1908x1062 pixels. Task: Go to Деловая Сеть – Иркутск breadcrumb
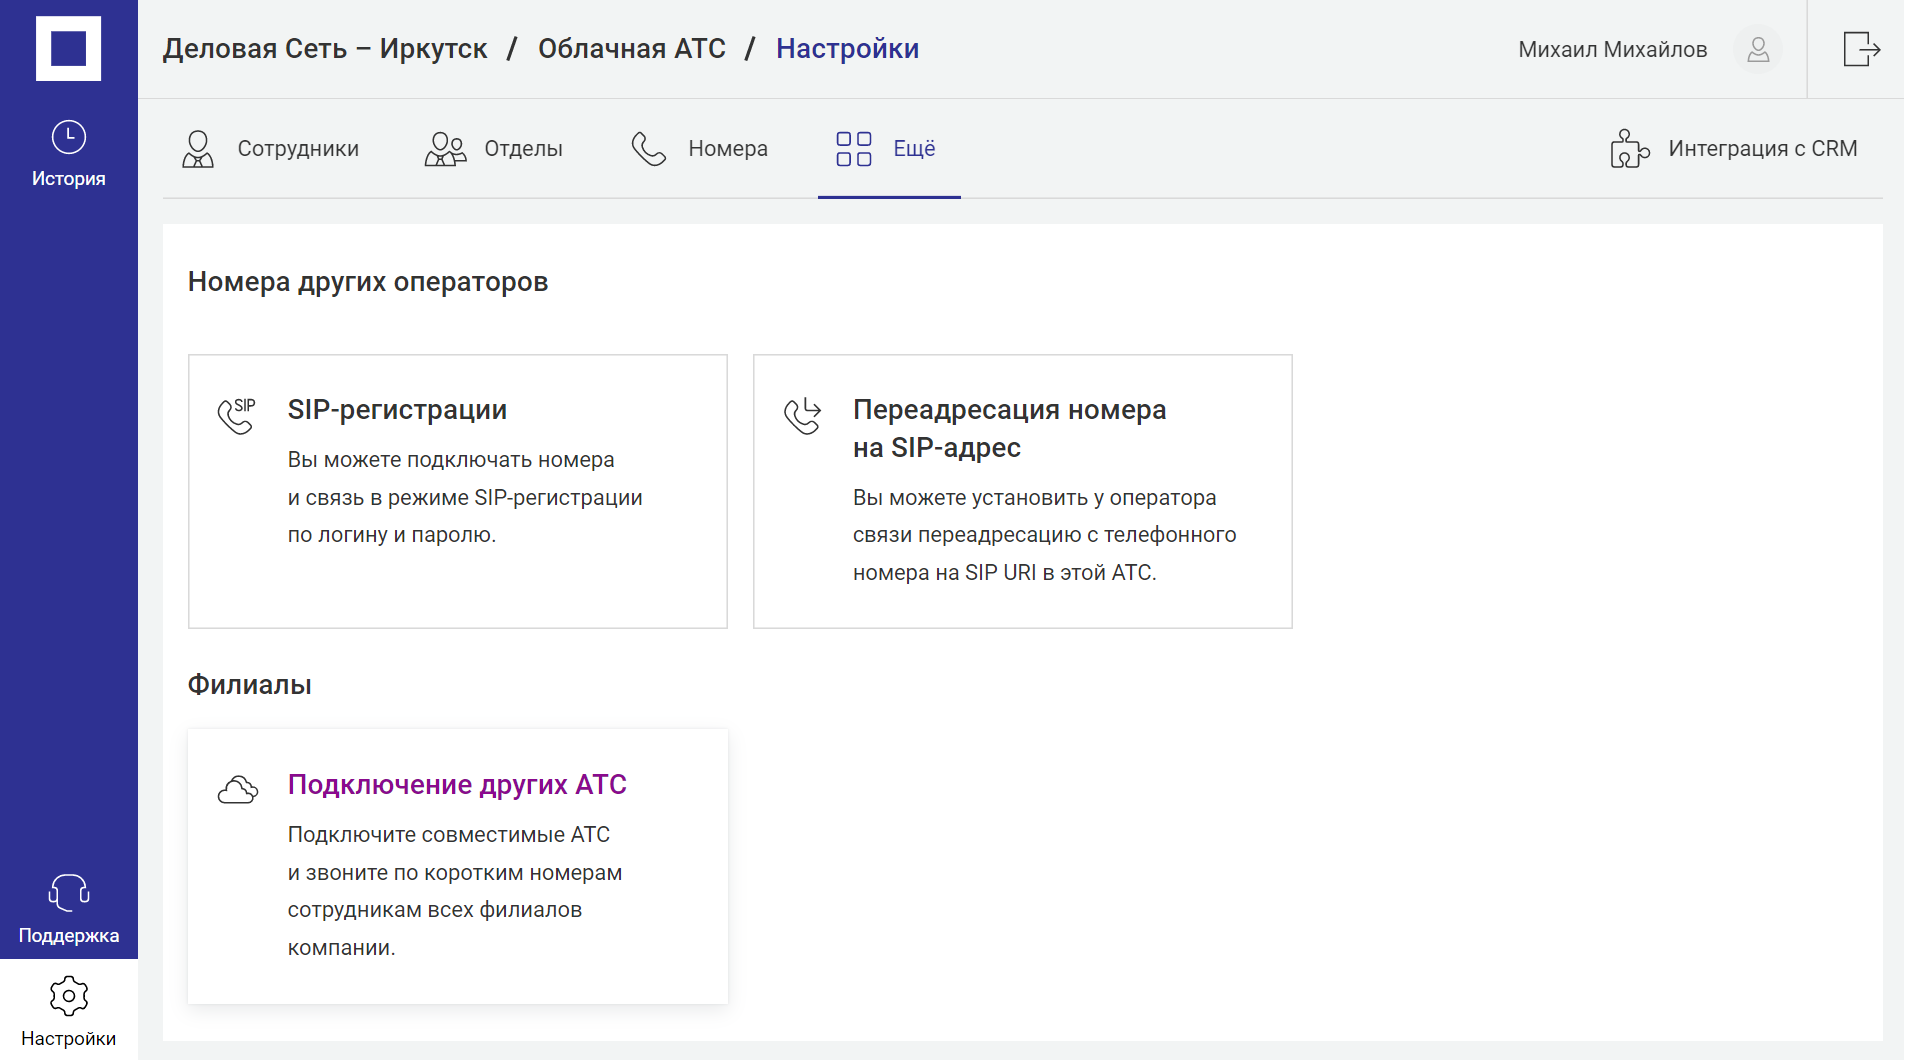(x=325, y=49)
